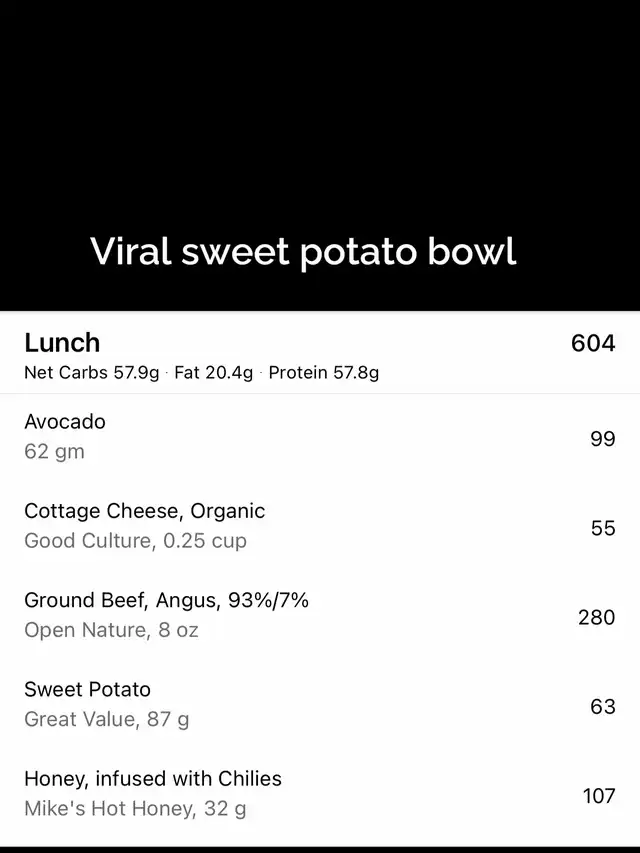This screenshot has width=640, height=853.
Task: Select the Net Carbs 57.9g value
Action: (x=91, y=373)
